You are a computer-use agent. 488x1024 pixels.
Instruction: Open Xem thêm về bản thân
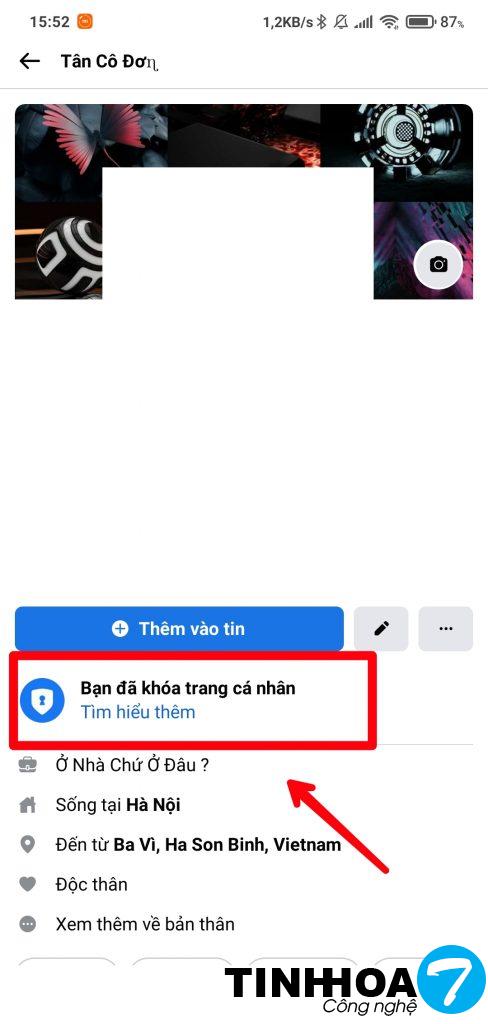[145, 925]
